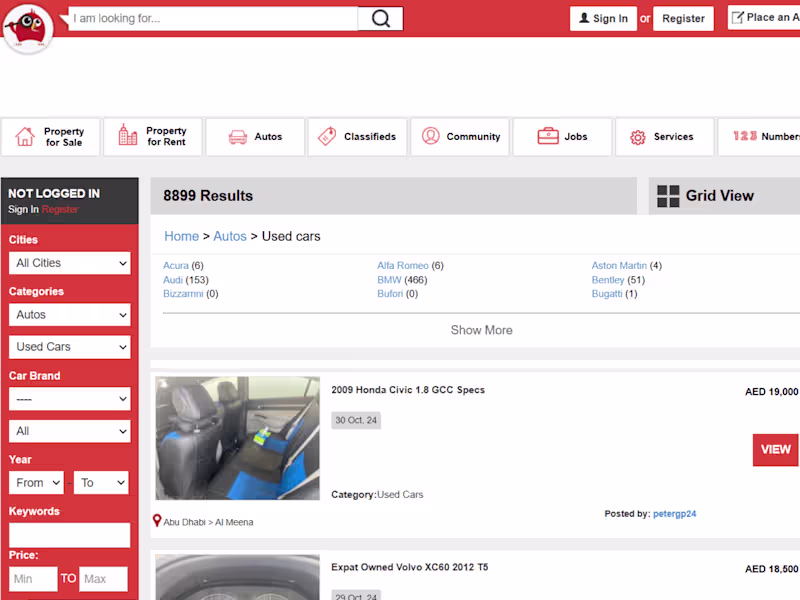The height and width of the screenshot is (600, 800).
Task: Click the briefcase icon in Jobs tab
Action: point(548,136)
